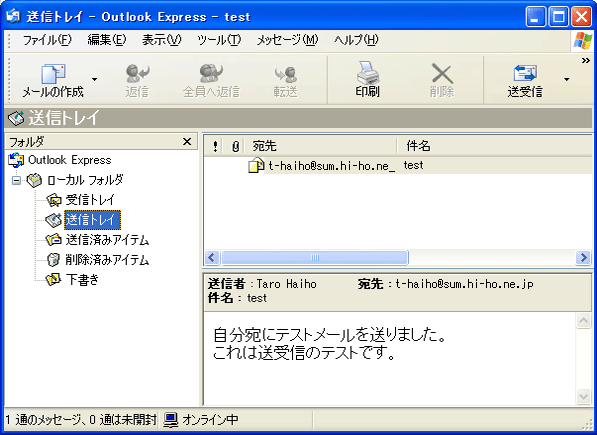The width and height of the screenshot is (597, 435).
Task: Open the 削除済みアイテム deleted items folder
Action: pyautogui.click(x=107, y=260)
